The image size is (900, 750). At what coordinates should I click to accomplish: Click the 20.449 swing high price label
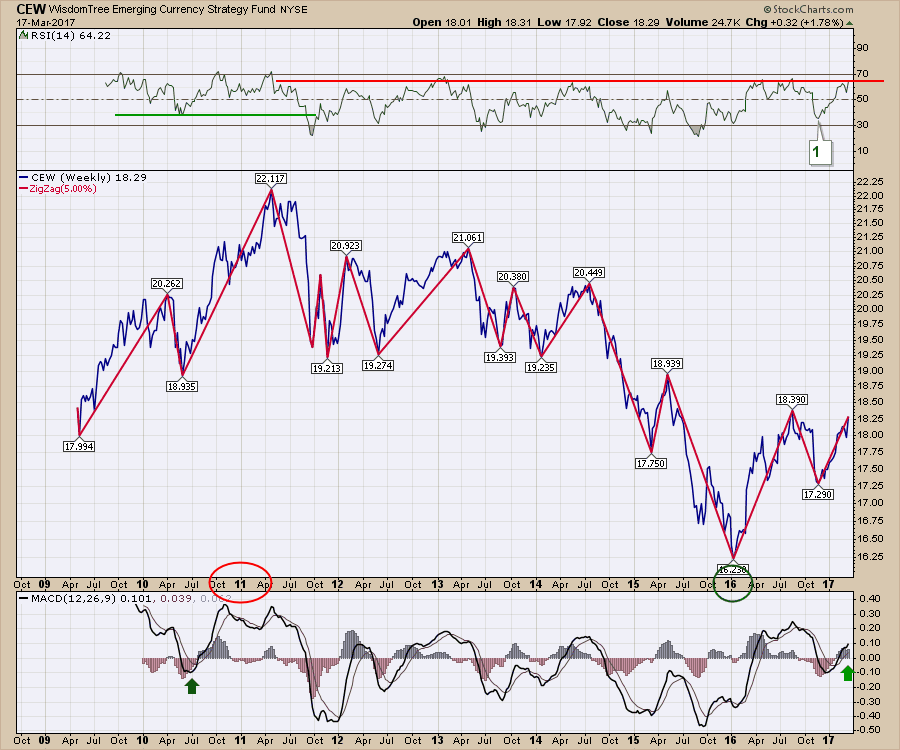click(x=588, y=273)
